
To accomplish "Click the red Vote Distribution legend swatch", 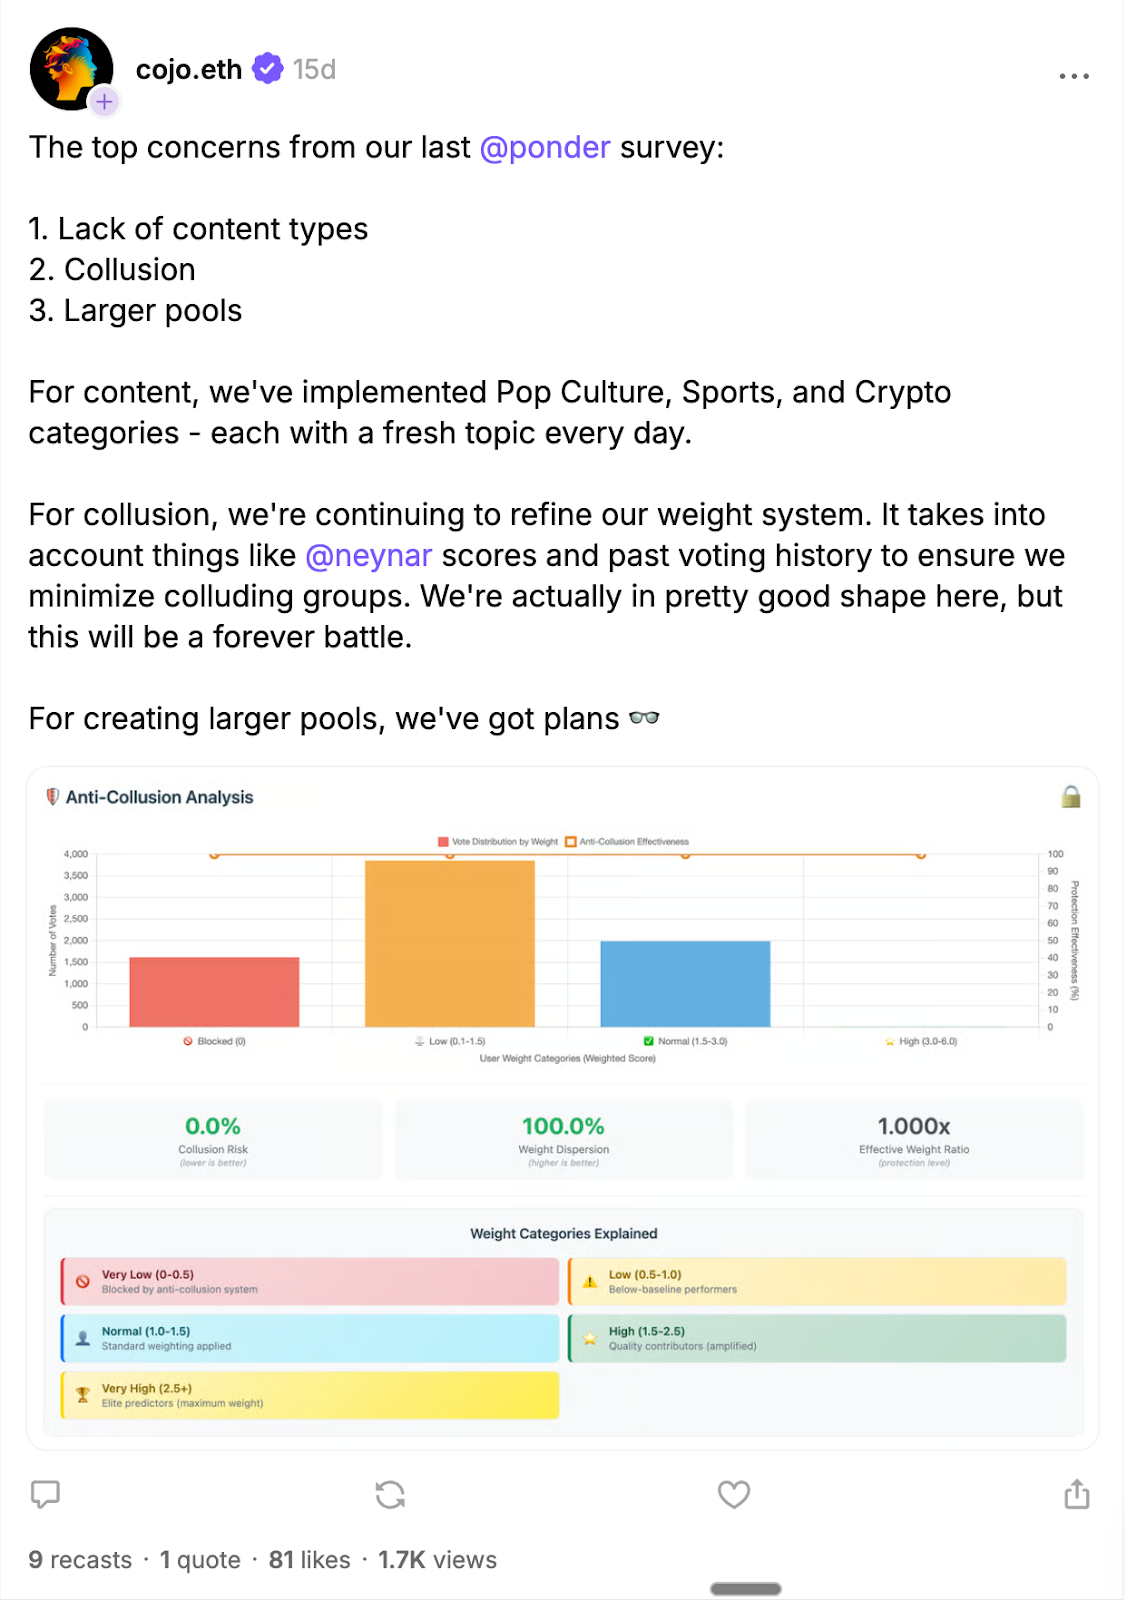I will [x=443, y=842].
